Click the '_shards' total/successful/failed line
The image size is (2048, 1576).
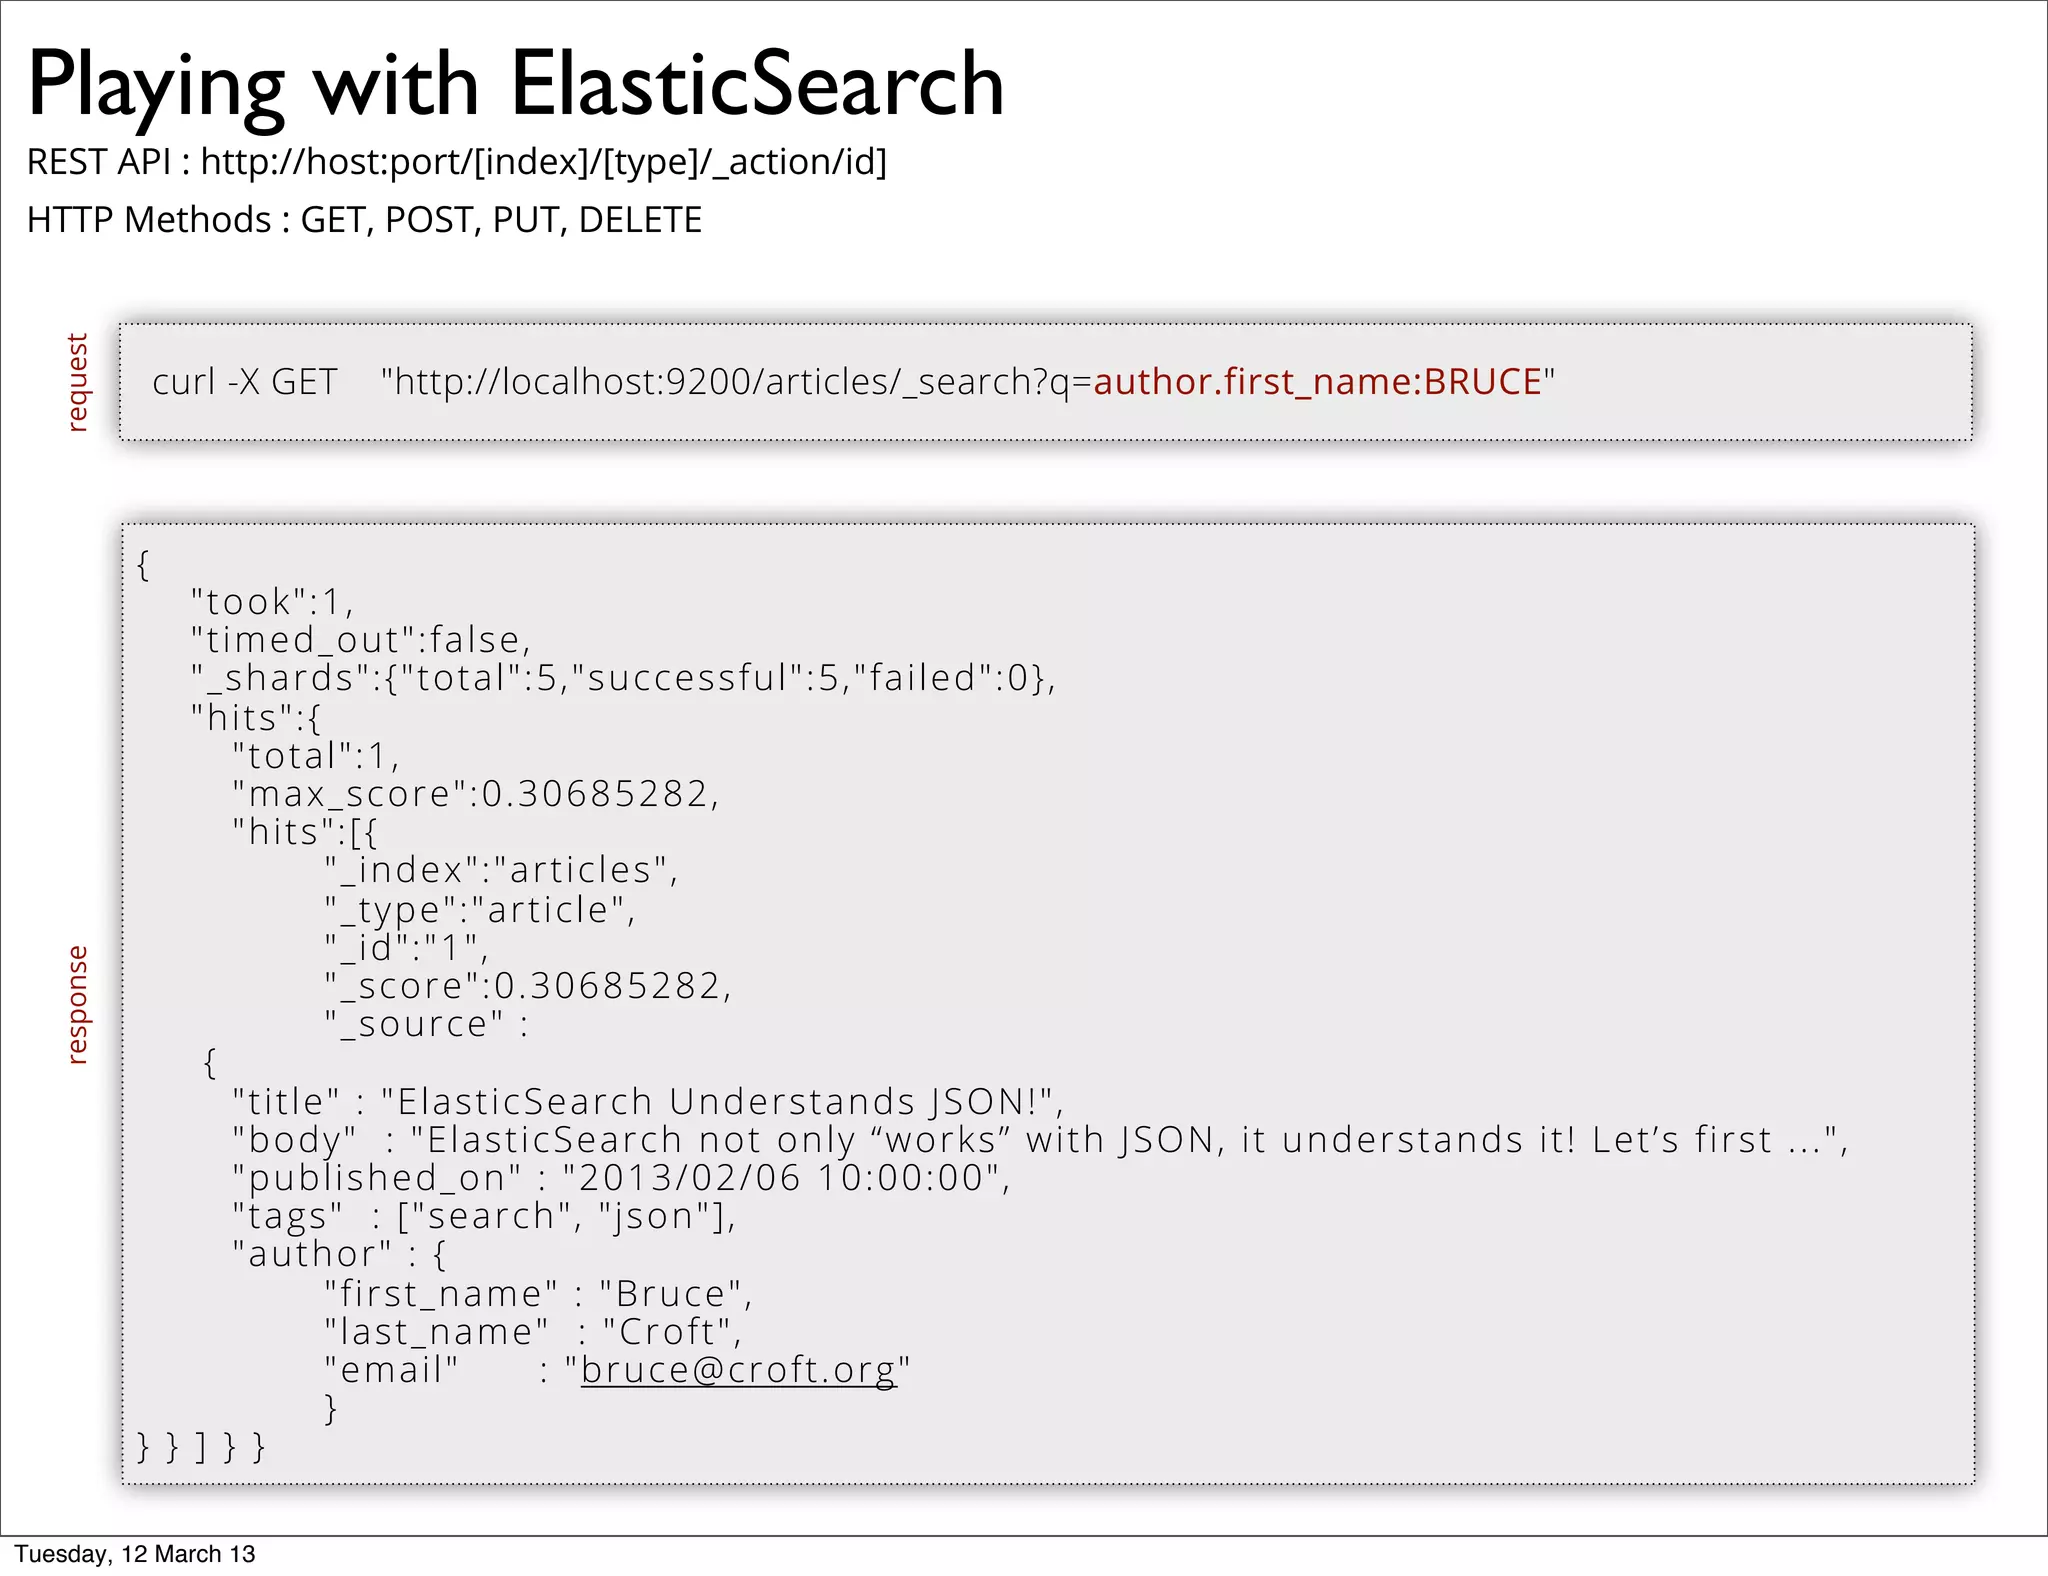[623, 678]
